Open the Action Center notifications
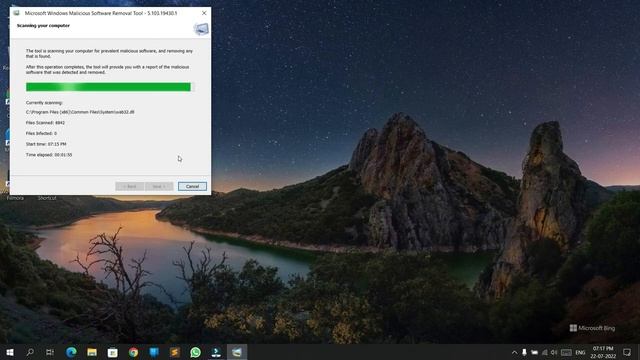Image resolution: width=640 pixels, height=360 pixels. click(x=627, y=352)
